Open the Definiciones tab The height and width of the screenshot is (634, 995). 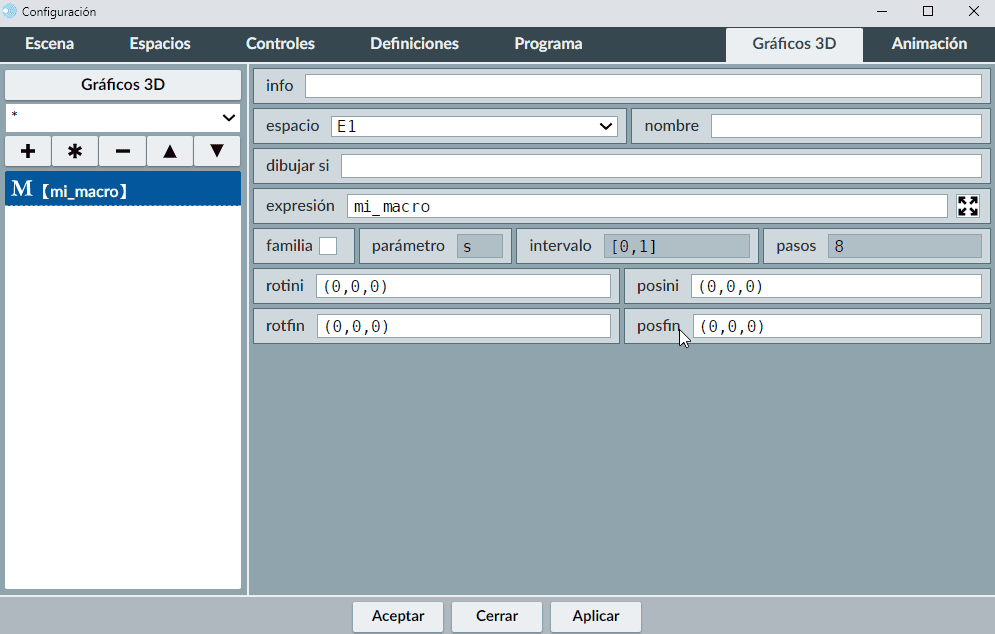tap(414, 44)
